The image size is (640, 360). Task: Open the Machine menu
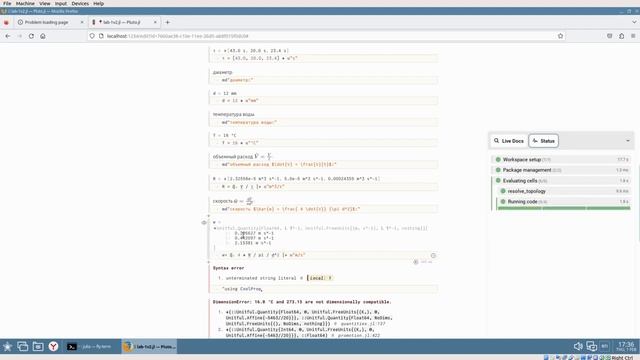coord(25,3)
